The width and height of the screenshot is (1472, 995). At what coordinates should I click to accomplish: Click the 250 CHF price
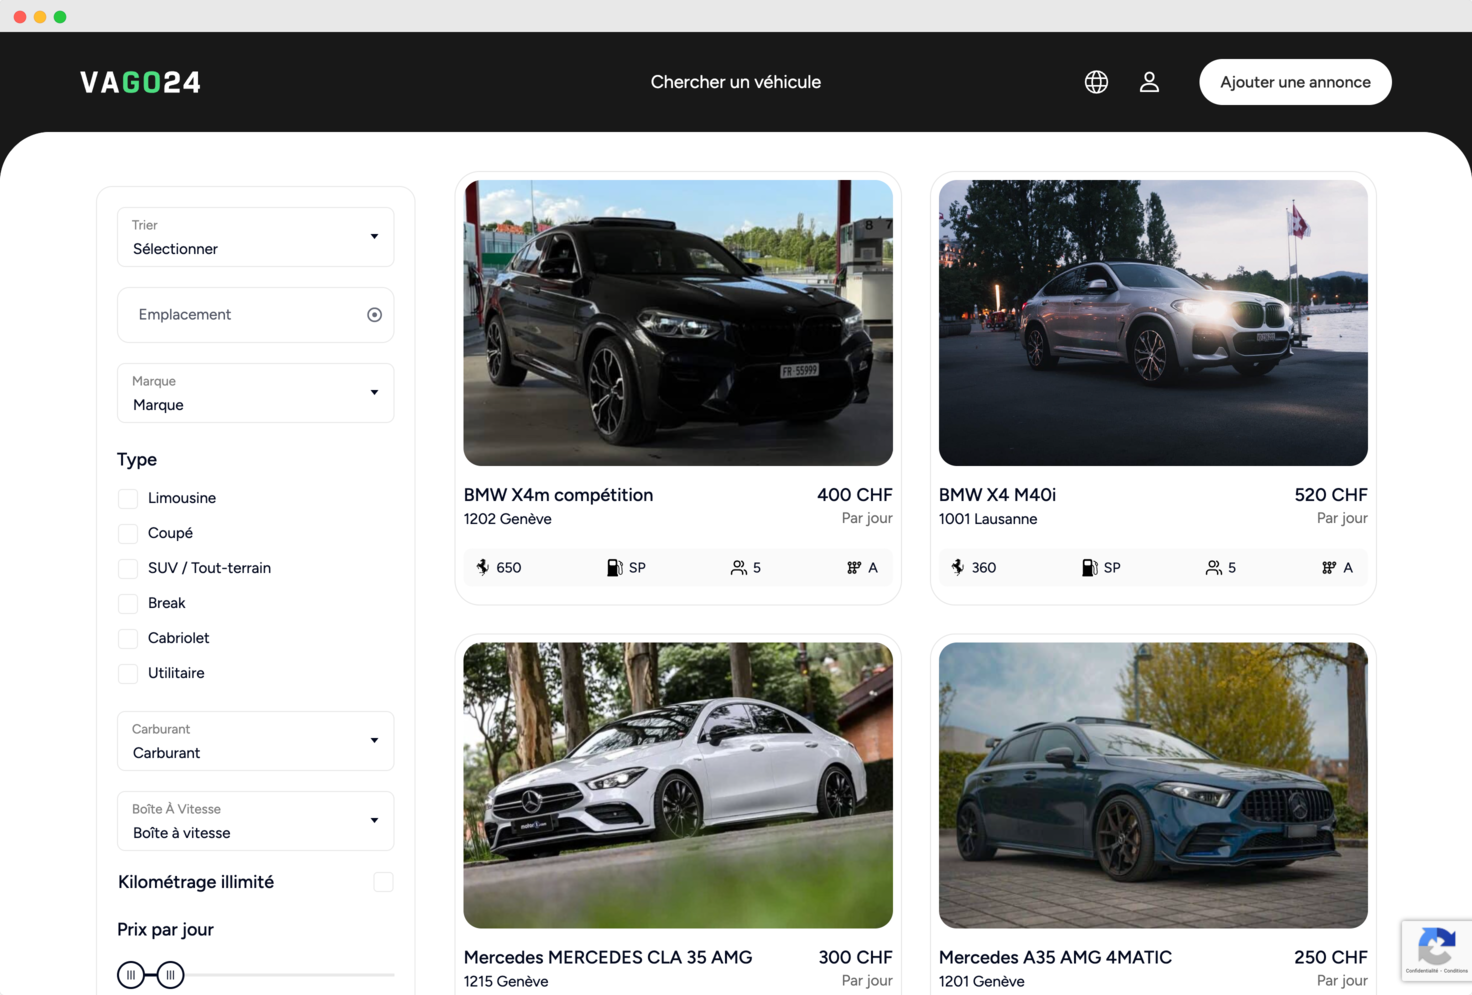[x=1330, y=957]
